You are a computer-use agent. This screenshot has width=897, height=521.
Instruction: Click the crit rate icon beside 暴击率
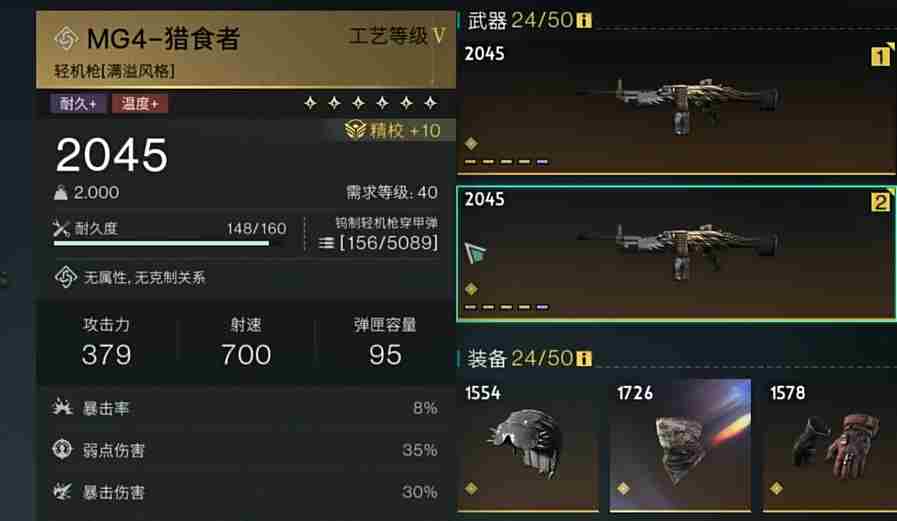coord(62,407)
